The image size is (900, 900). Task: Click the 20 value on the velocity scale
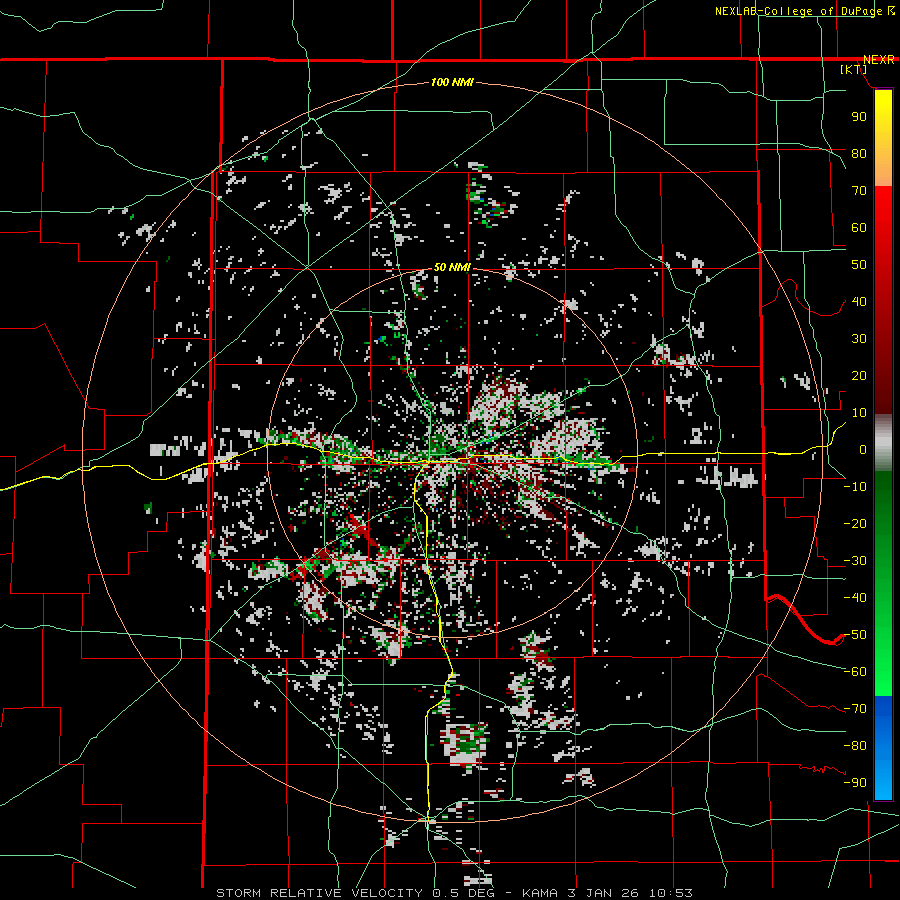[x=859, y=376]
